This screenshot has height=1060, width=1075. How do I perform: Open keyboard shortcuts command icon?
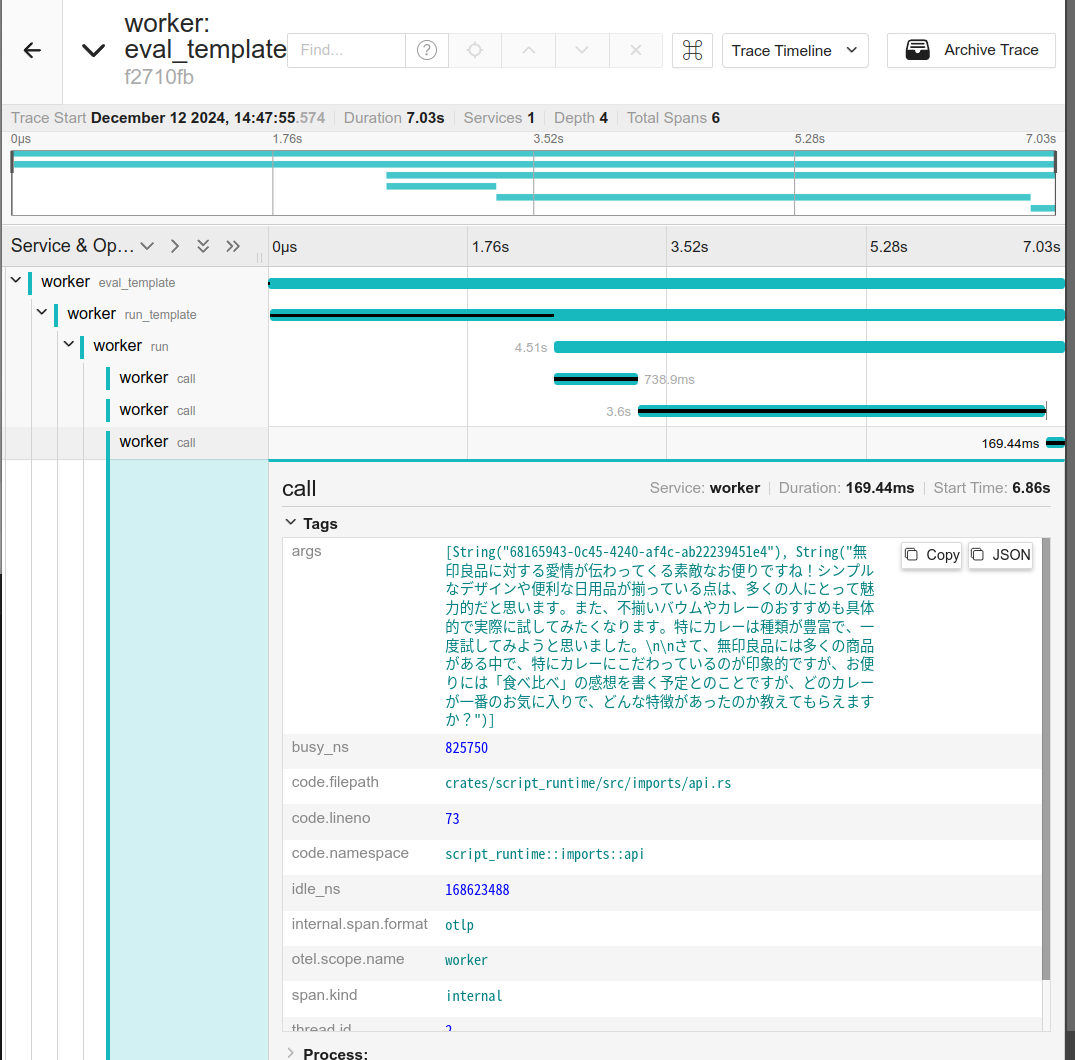(692, 50)
